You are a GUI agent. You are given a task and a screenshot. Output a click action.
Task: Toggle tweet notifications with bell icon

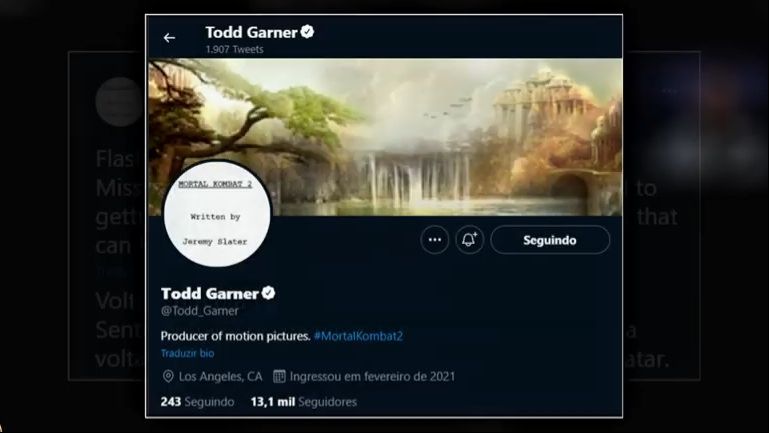(469, 240)
